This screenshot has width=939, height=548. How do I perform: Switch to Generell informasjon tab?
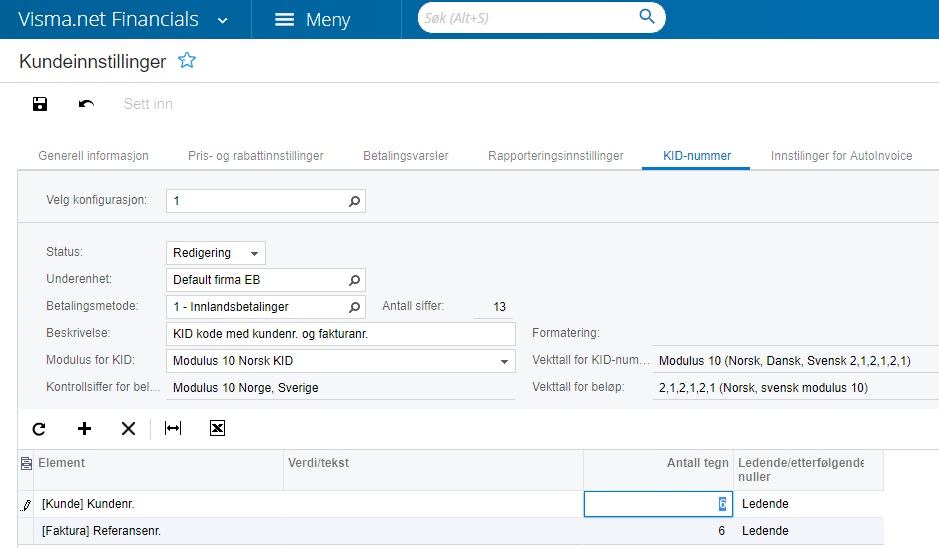click(x=93, y=156)
